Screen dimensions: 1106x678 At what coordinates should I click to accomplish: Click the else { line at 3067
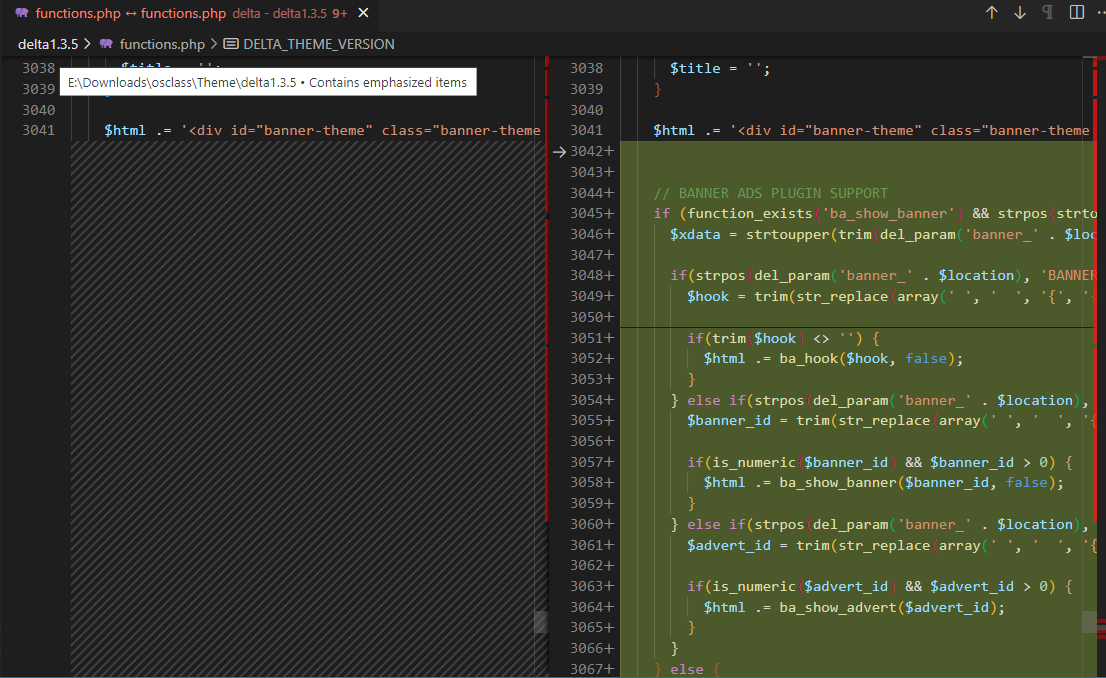(x=686, y=669)
